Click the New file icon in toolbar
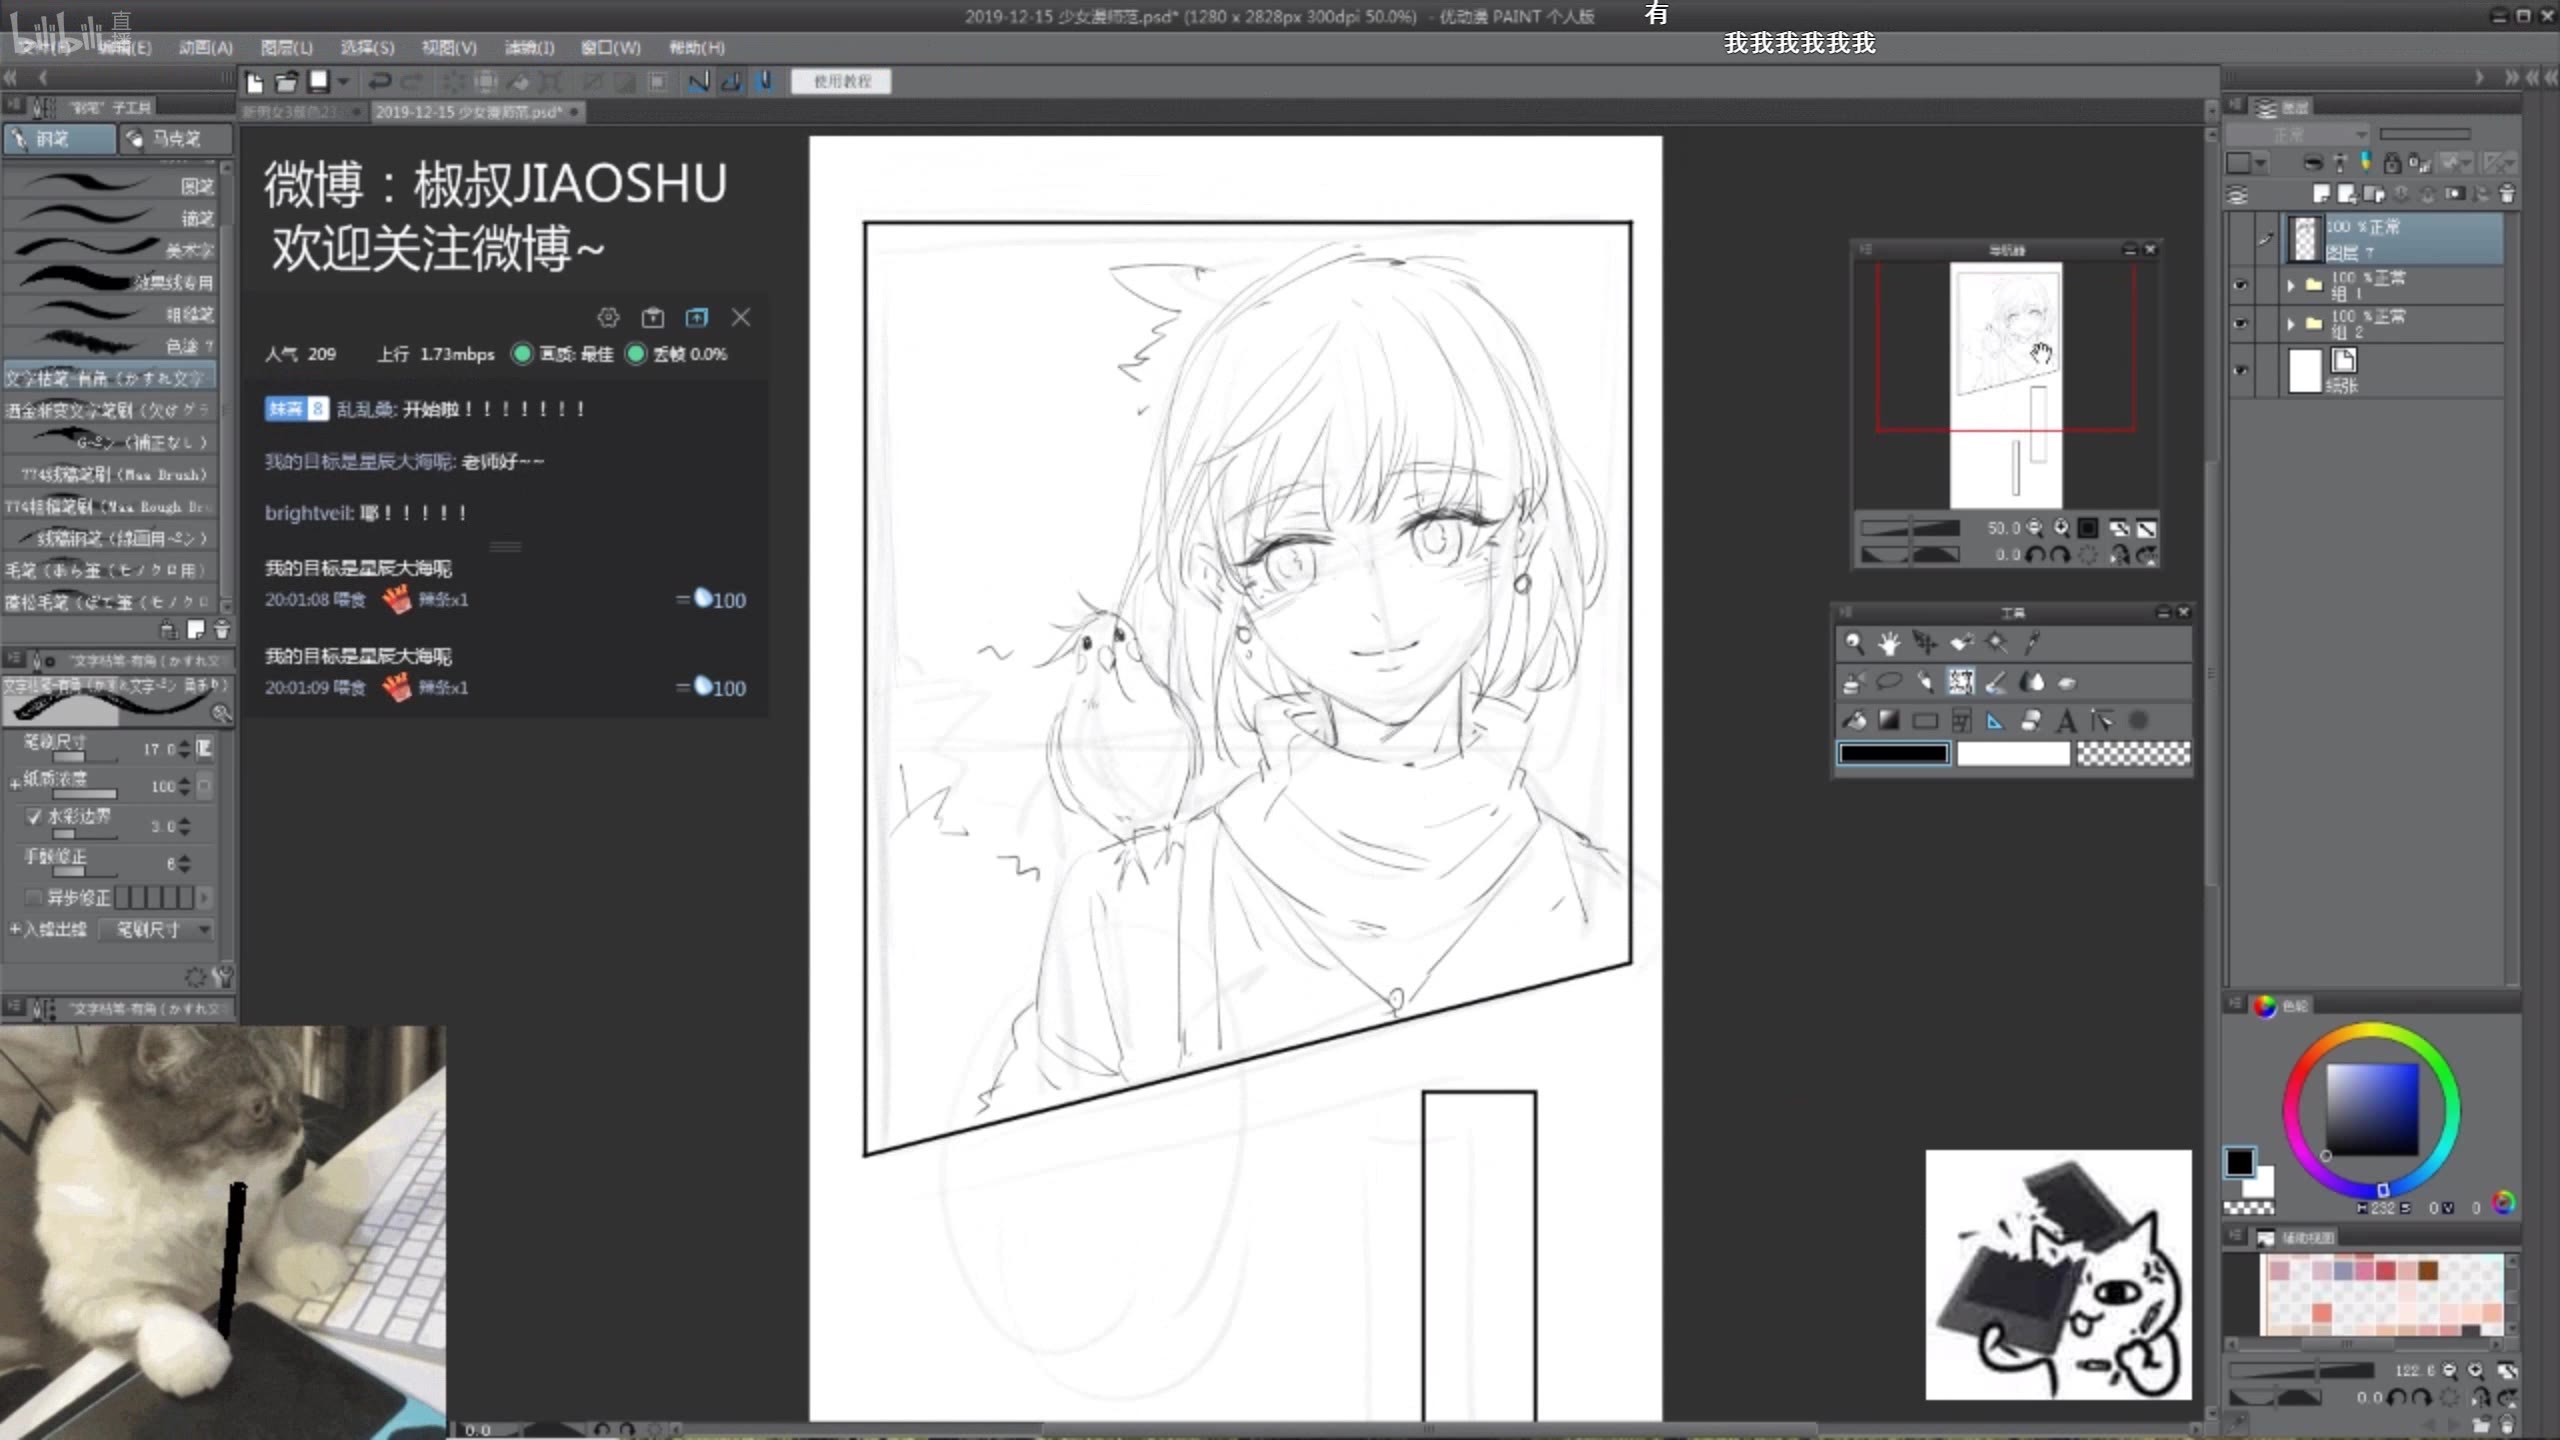 click(x=255, y=82)
